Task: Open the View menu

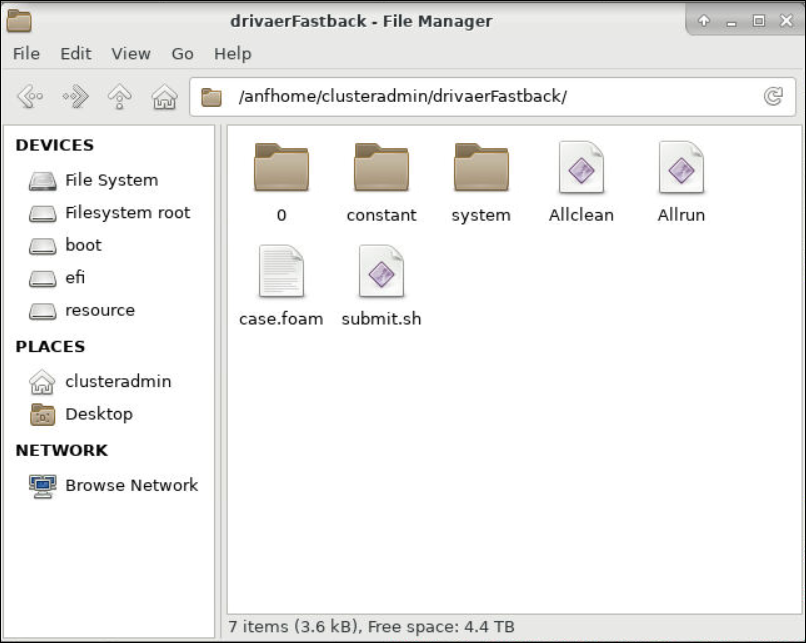Action: pos(131,53)
